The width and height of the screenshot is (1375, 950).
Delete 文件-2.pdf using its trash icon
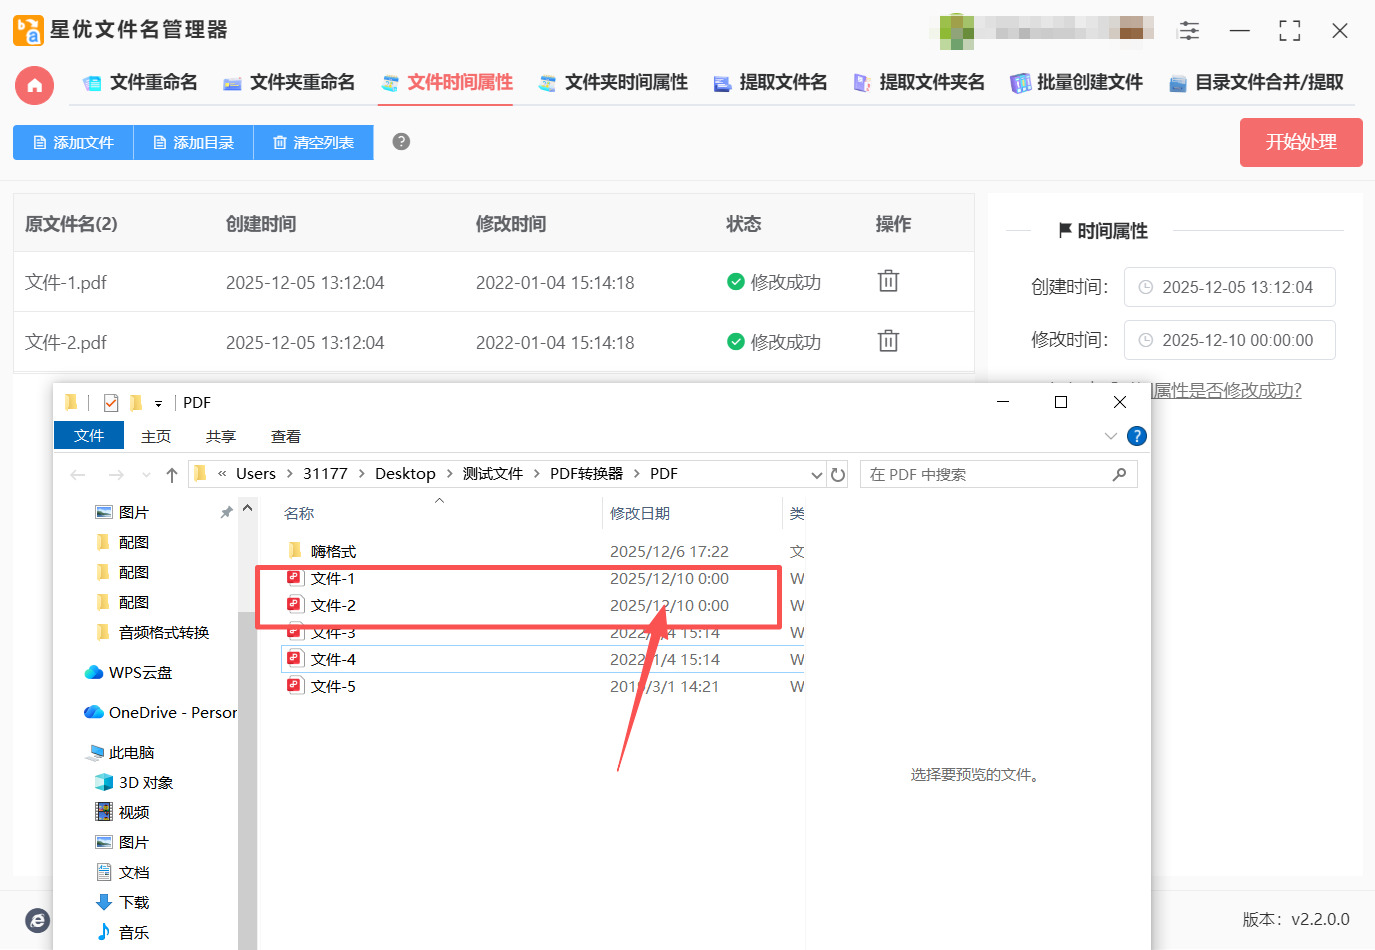(888, 340)
